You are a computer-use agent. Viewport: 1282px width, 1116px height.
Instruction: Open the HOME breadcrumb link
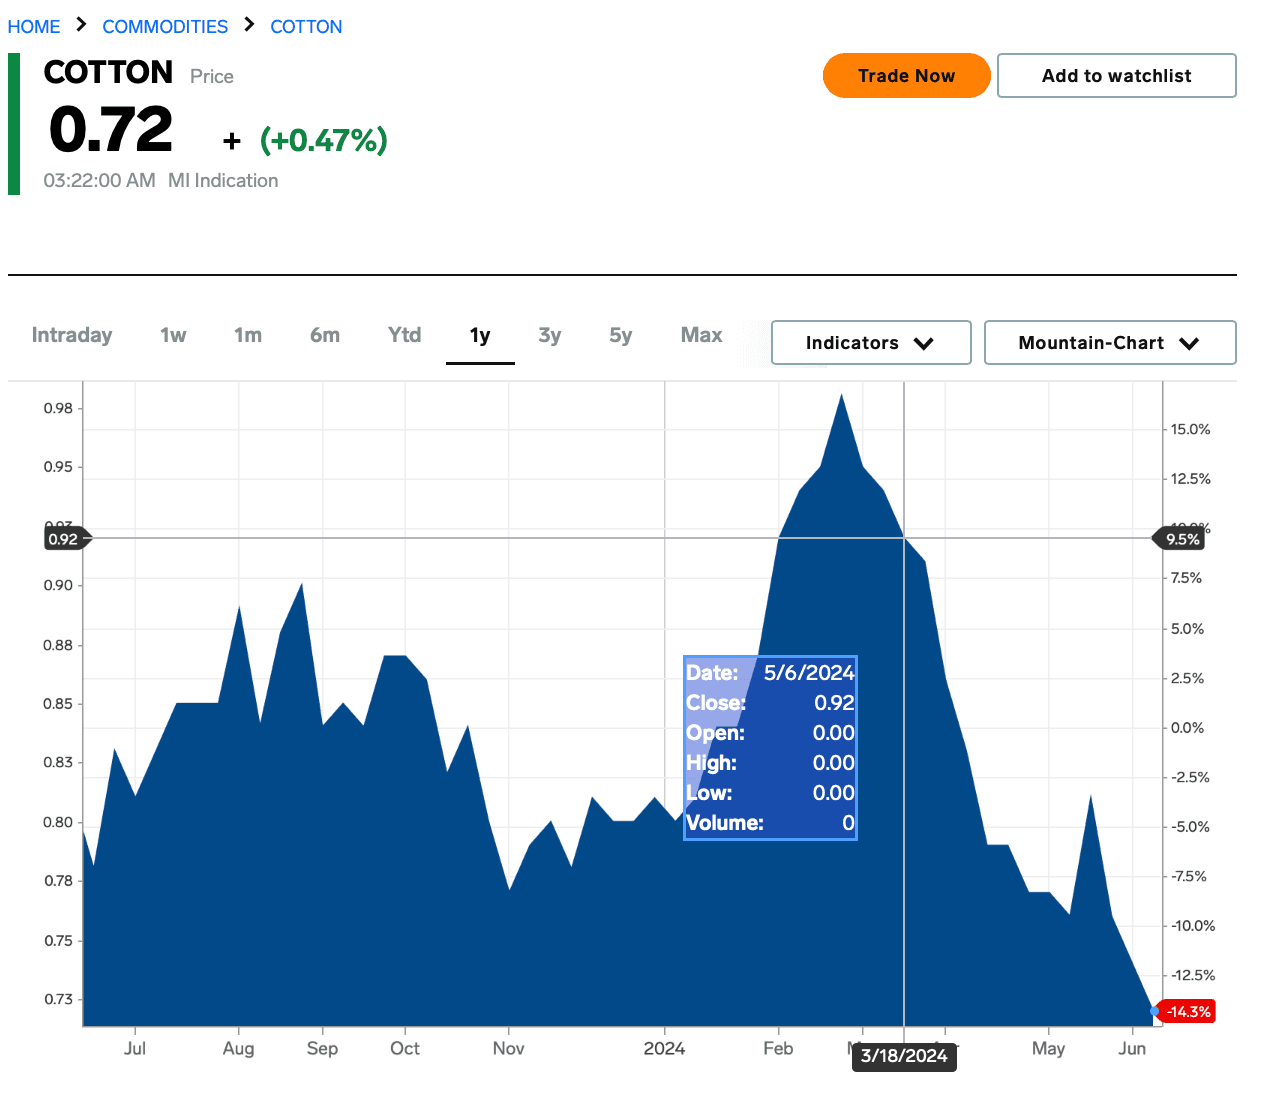(x=34, y=27)
